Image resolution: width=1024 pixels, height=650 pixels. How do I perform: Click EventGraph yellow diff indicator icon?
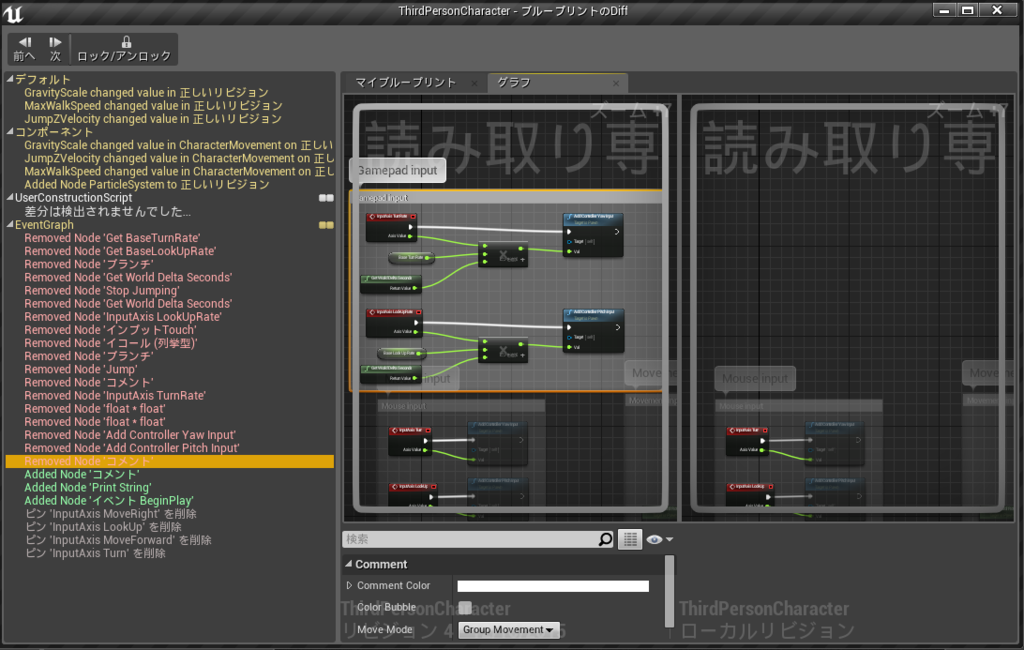[326, 225]
